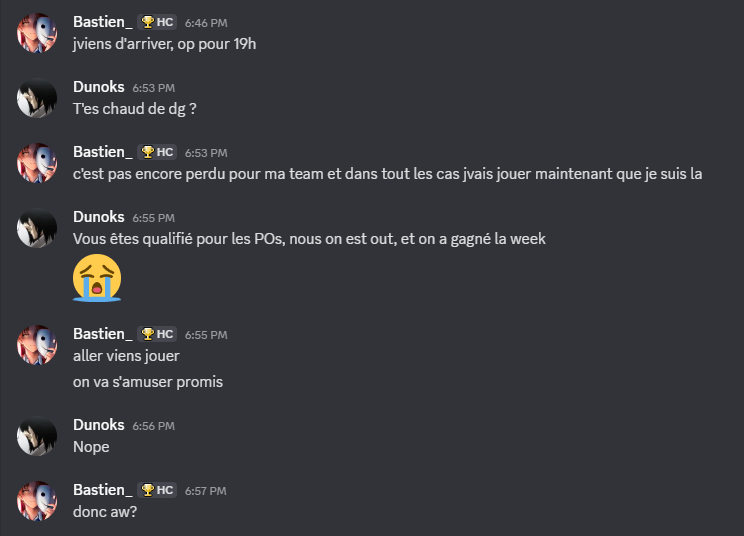Image resolution: width=744 pixels, height=536 pixels.
Task: Click the HC trophy tag at 6:57 PM
Action: (x=157, y=490)
